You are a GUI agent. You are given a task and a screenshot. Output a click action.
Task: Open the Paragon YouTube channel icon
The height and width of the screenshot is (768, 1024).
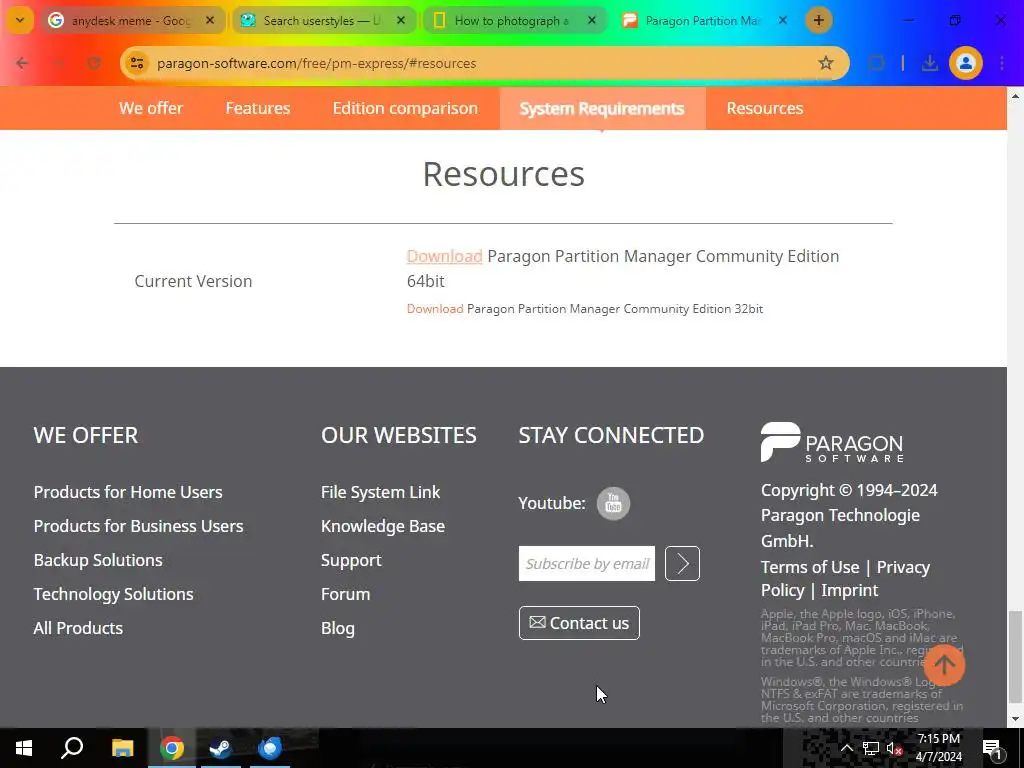[x=613, y=503]
